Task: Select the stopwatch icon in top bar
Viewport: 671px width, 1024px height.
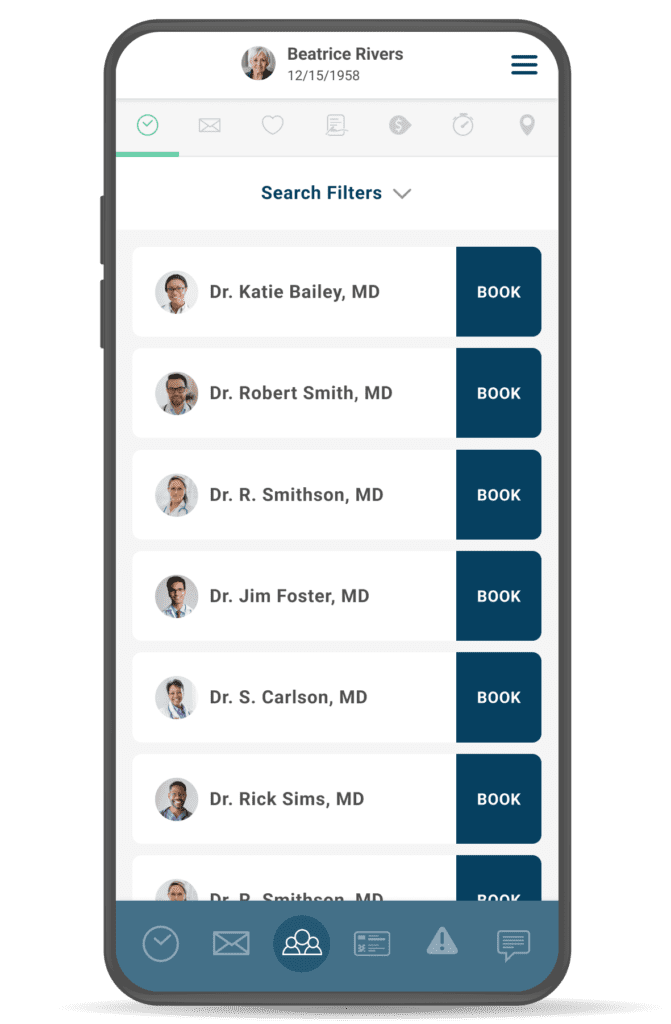Action: pyautogui.click(x=463, y=124)
